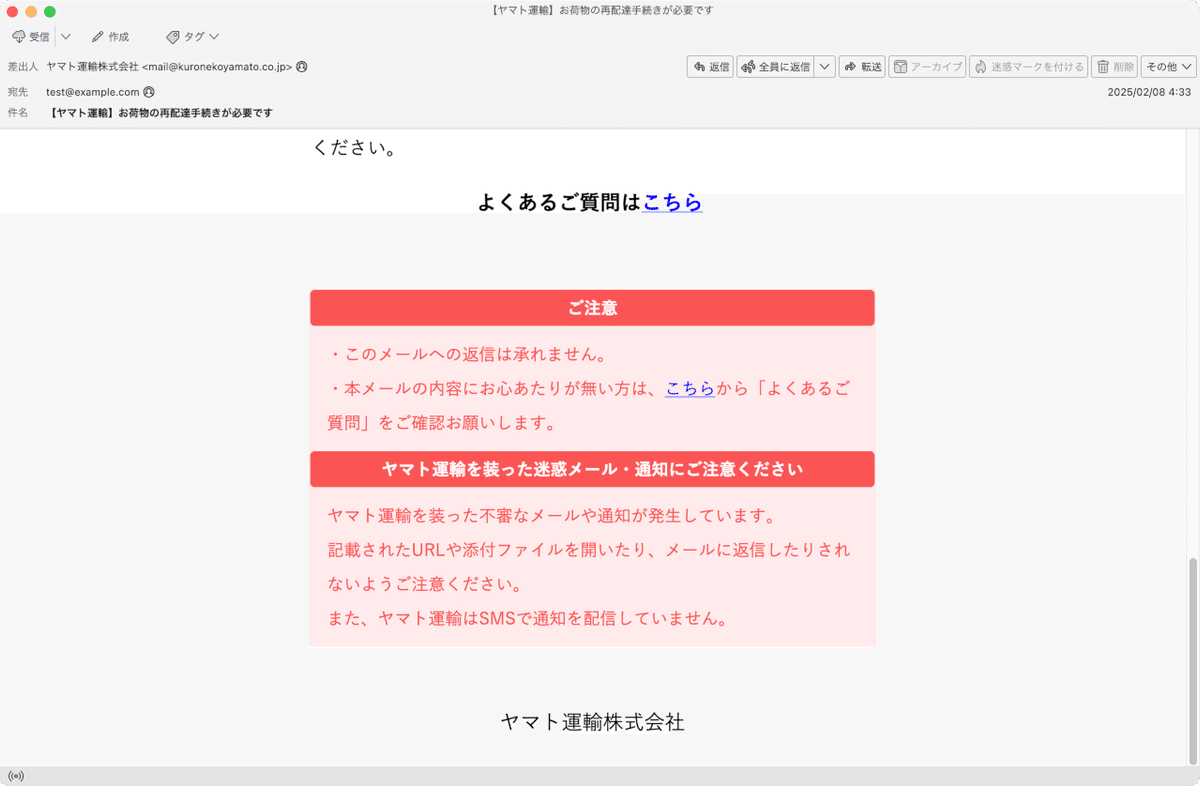Click the 受信 (Get Messages) button
1200x786 pixels.
(30, 36)
